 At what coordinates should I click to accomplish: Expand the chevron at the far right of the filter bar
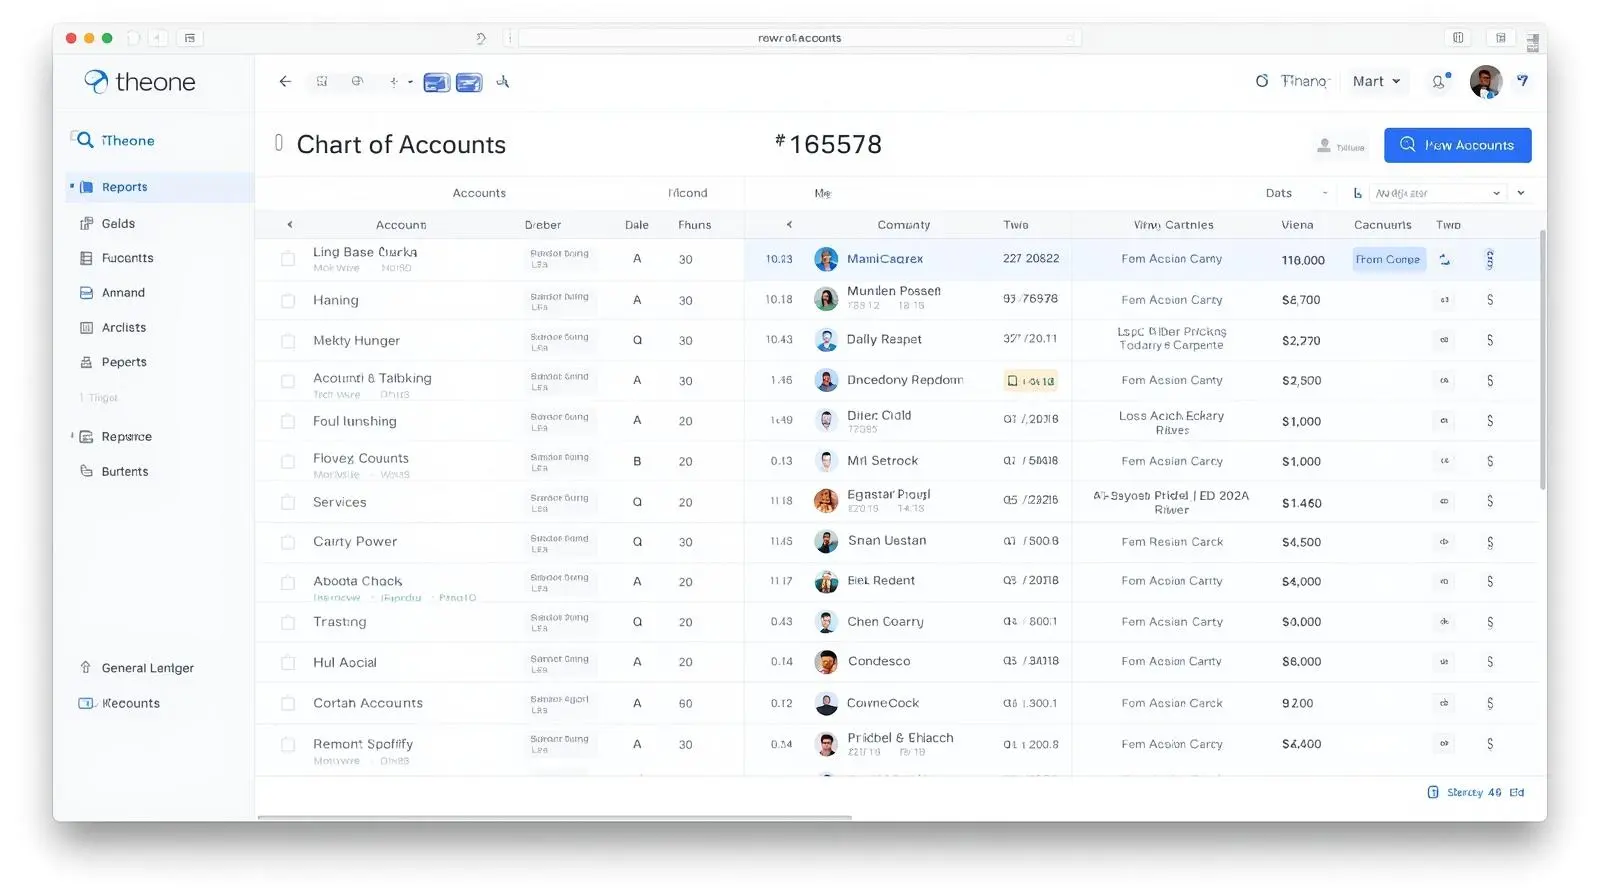pos(1521,193)
